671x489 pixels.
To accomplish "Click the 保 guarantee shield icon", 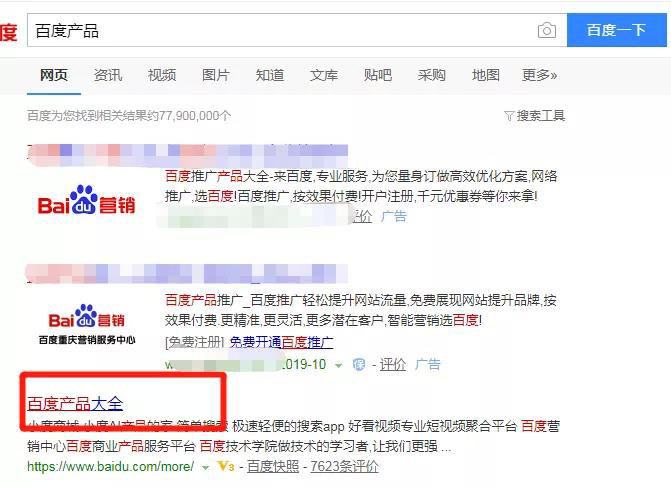I will (359, 365).
